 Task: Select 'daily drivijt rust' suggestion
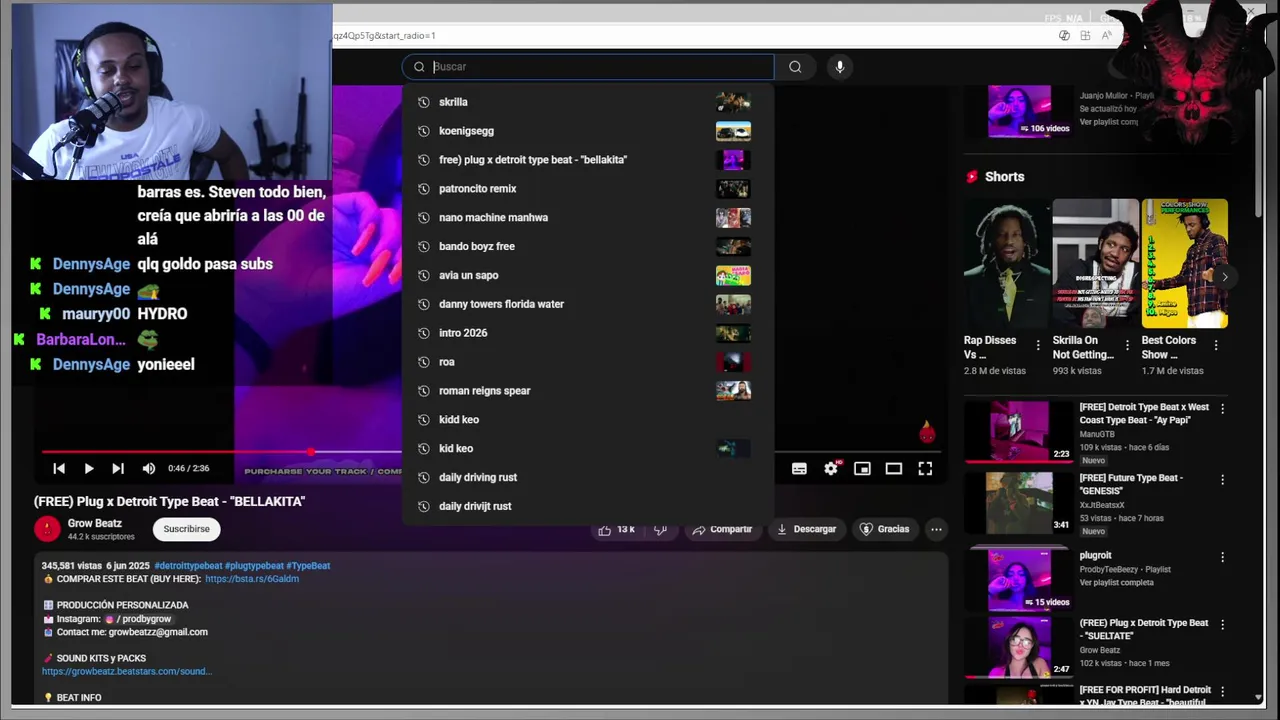(588, 506)
